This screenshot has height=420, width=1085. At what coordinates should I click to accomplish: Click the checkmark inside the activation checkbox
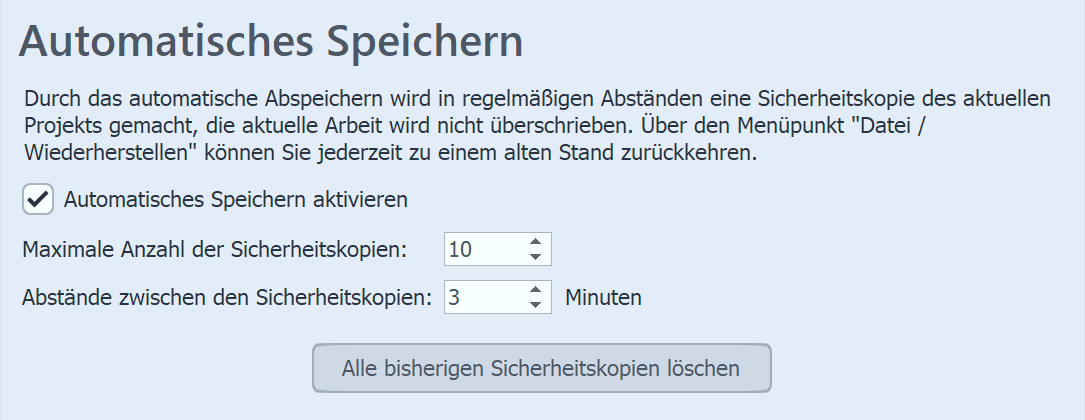tap(38, 200)
